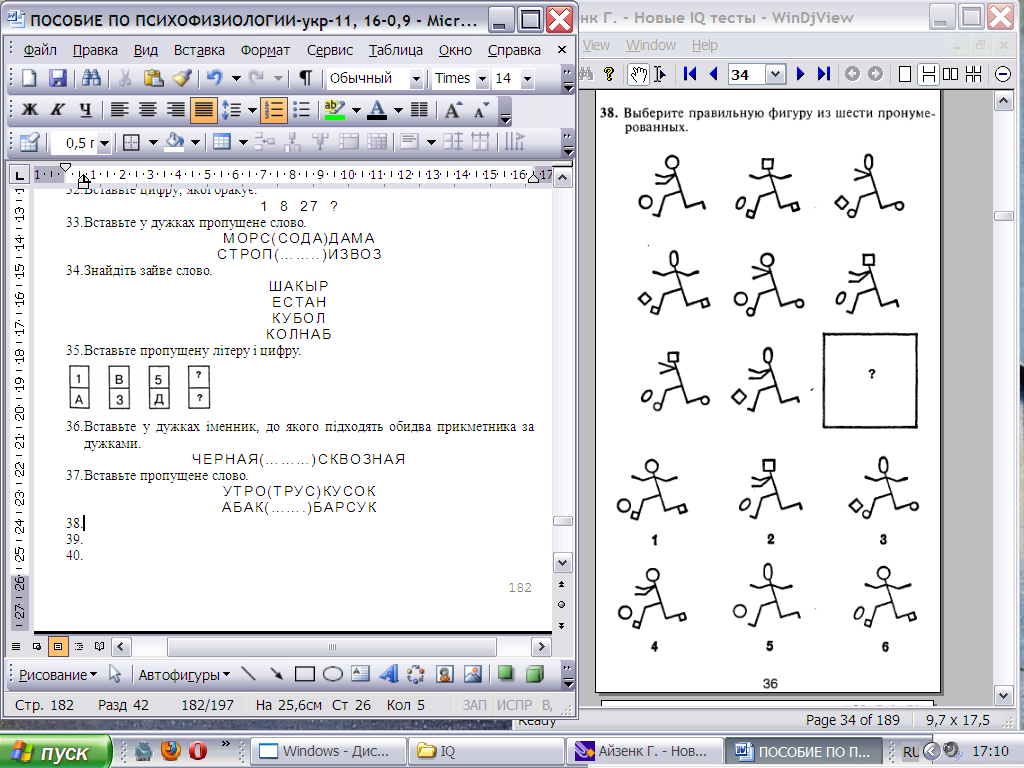Open the Window menu in WinDjView

tap(650, 45)
